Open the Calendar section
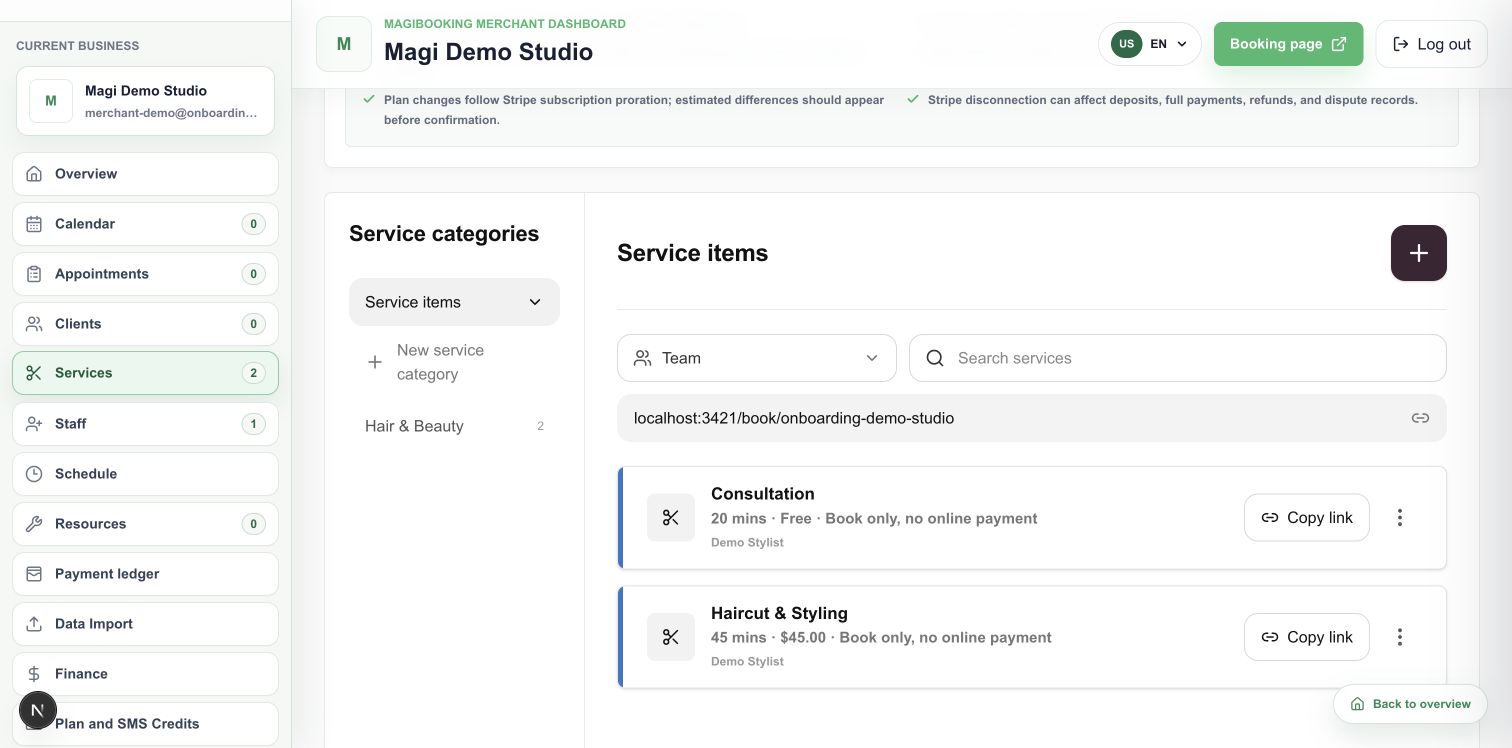 tap(145, 224)
